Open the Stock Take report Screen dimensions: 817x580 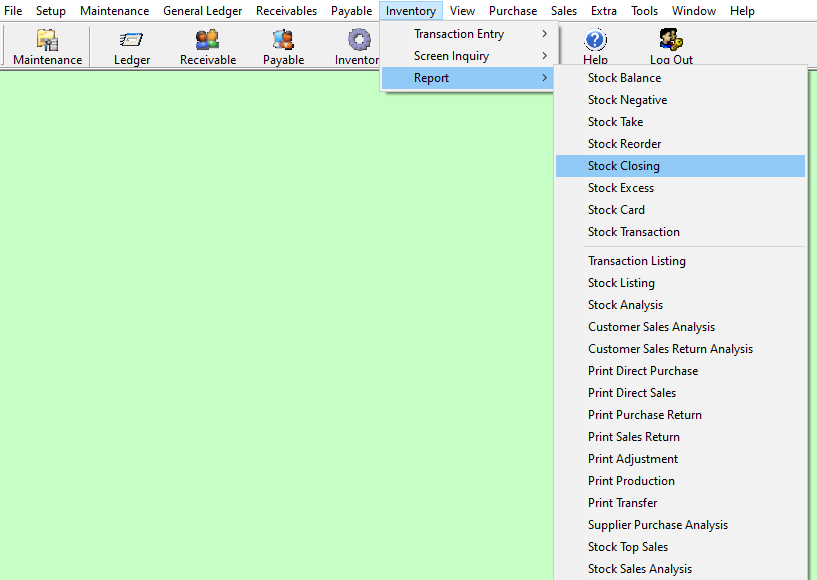680,122
